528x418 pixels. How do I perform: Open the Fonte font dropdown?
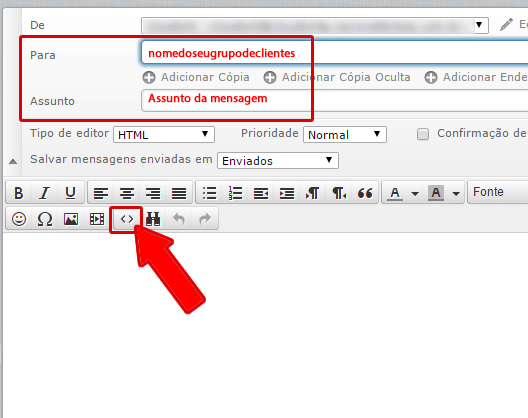click(498, 192)
